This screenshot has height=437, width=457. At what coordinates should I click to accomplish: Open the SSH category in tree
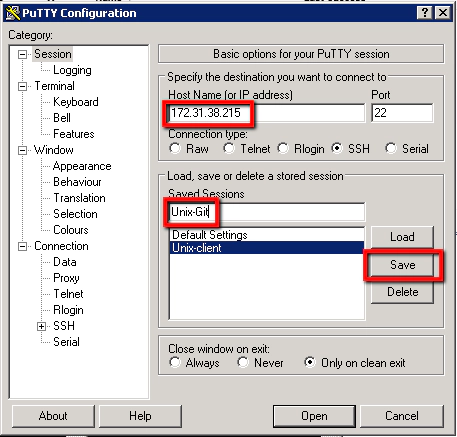coord(64,326)
